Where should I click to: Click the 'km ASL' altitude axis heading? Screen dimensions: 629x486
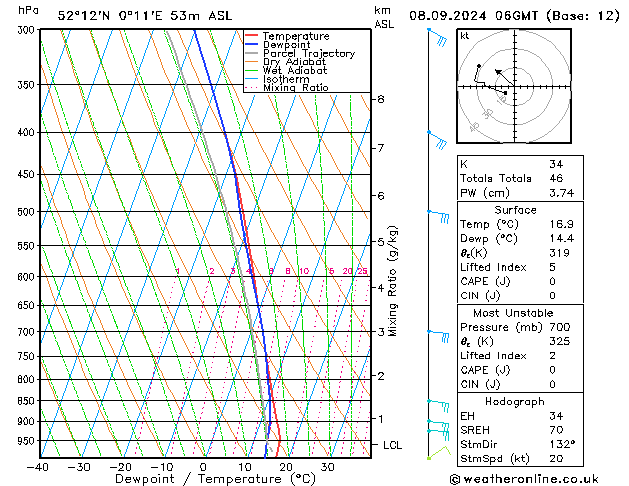tap(383, 17)
